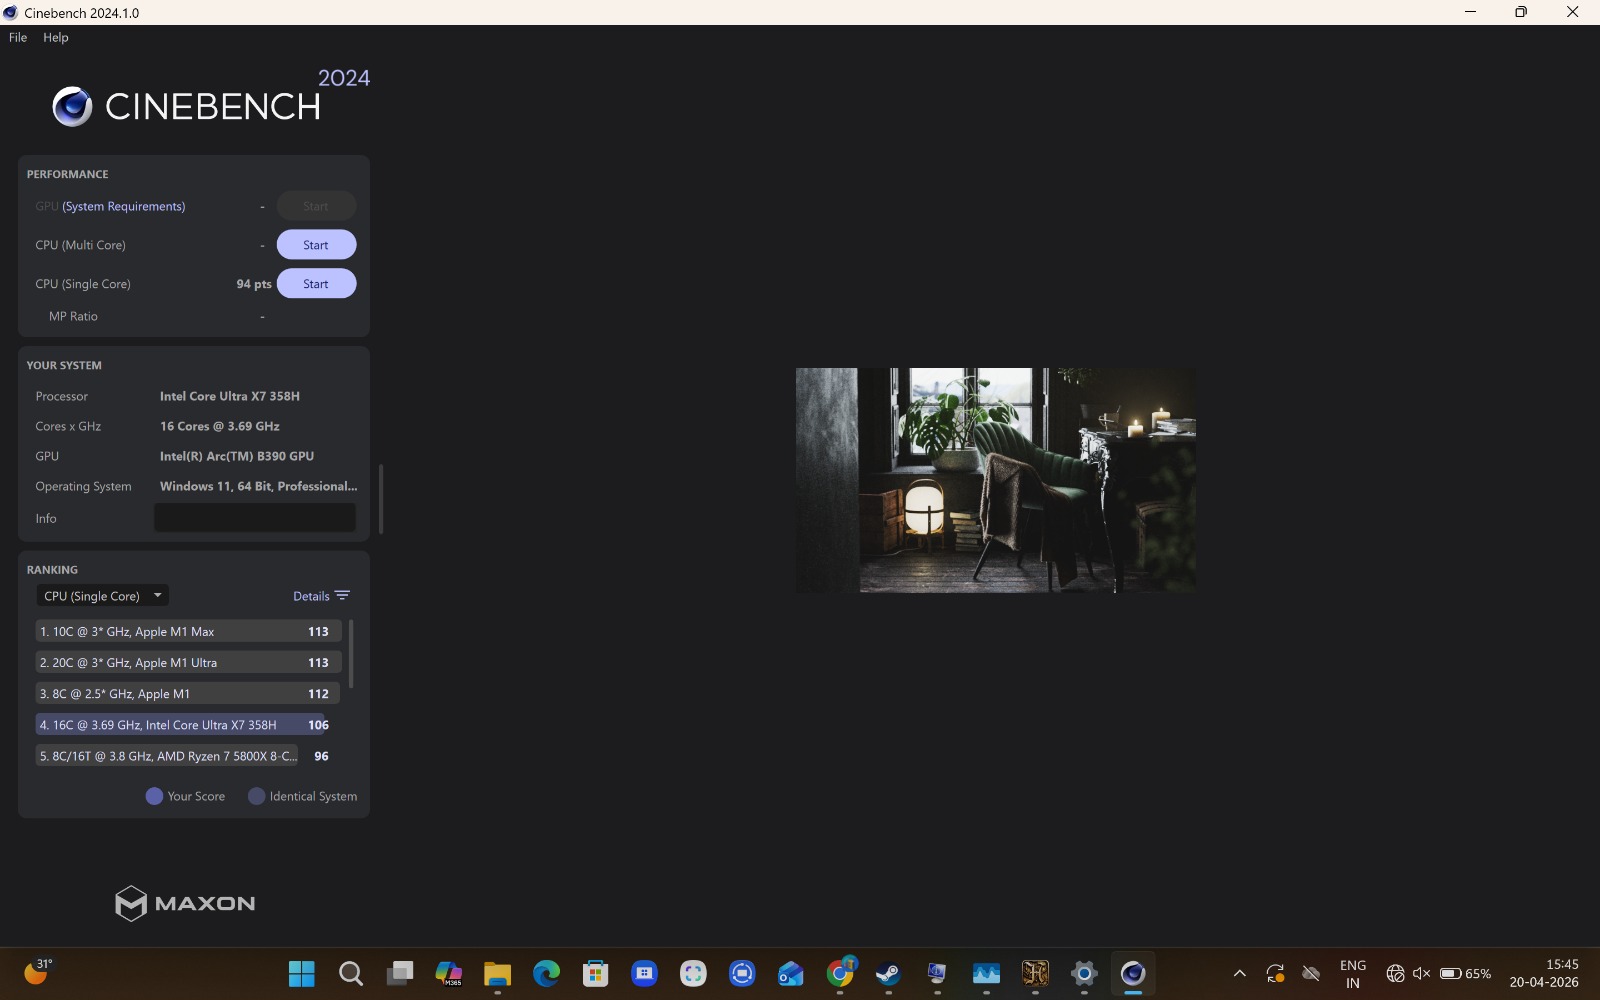This screenshot has width=1600, height=1000.
Task: Click the Maxon logo at bottom left
Action: pos(185,903)
